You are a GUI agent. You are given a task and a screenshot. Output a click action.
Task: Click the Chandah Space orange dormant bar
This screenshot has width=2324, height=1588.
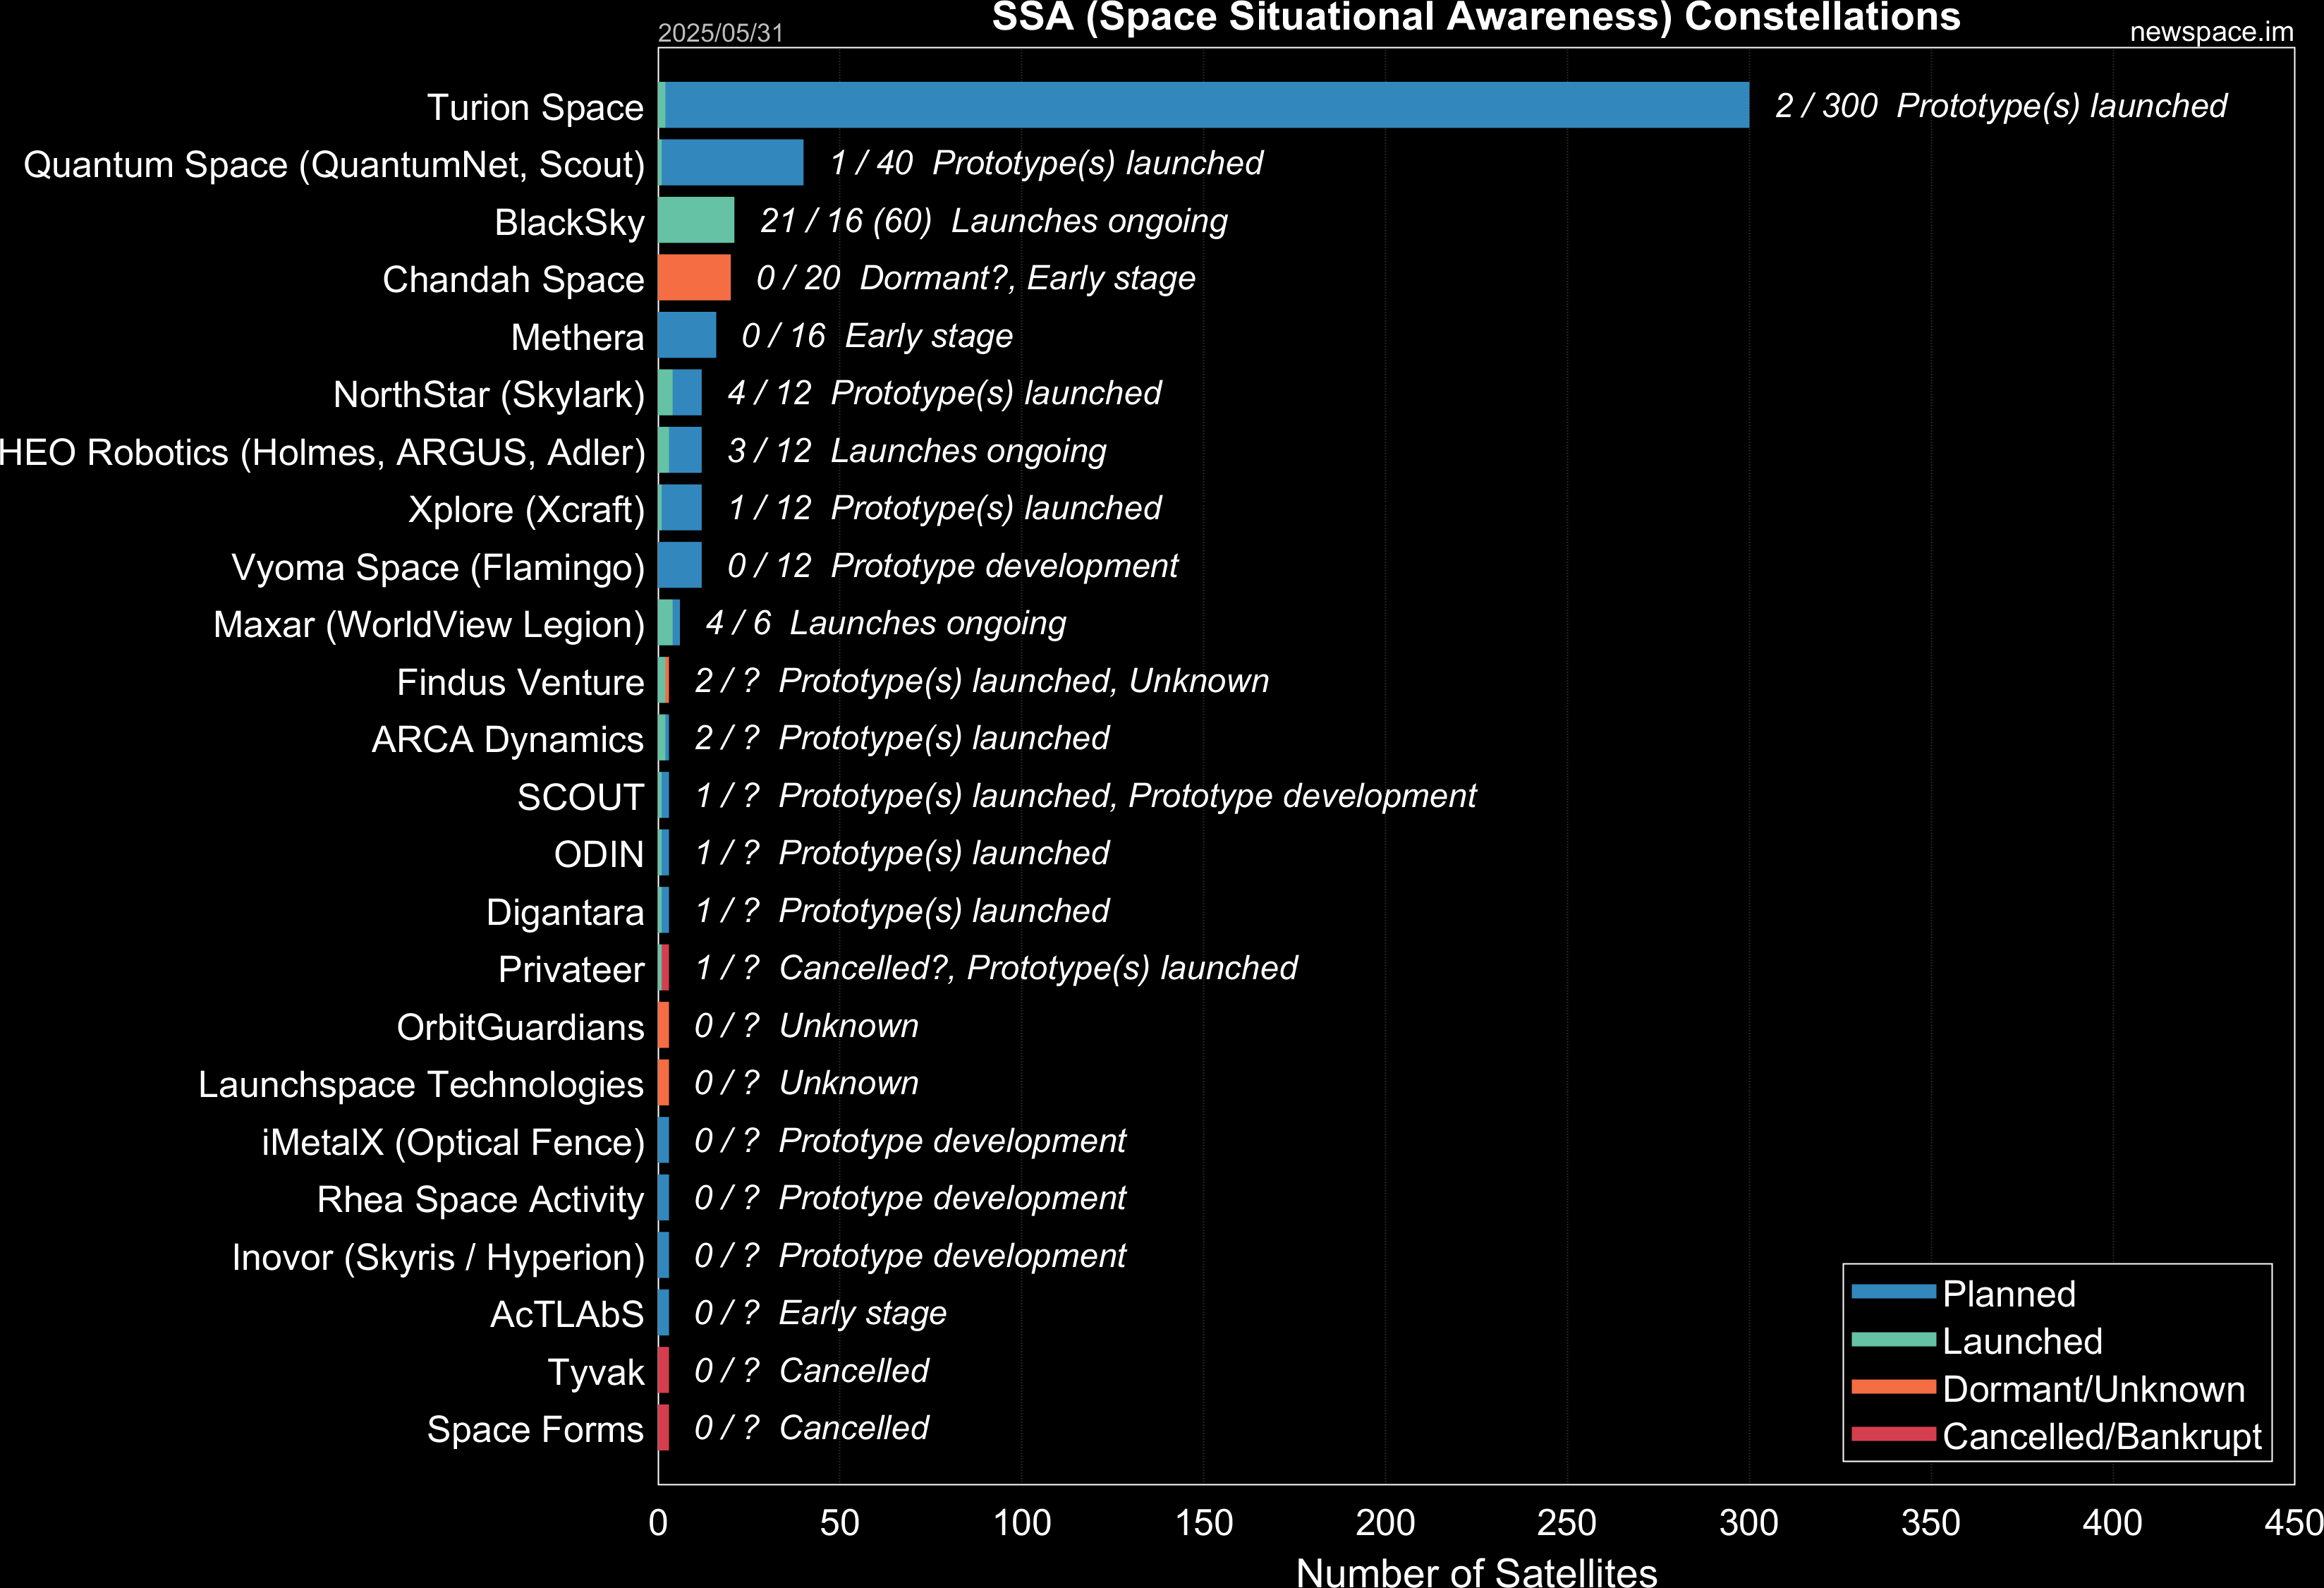pyautogui.click(x=694, y=277)
